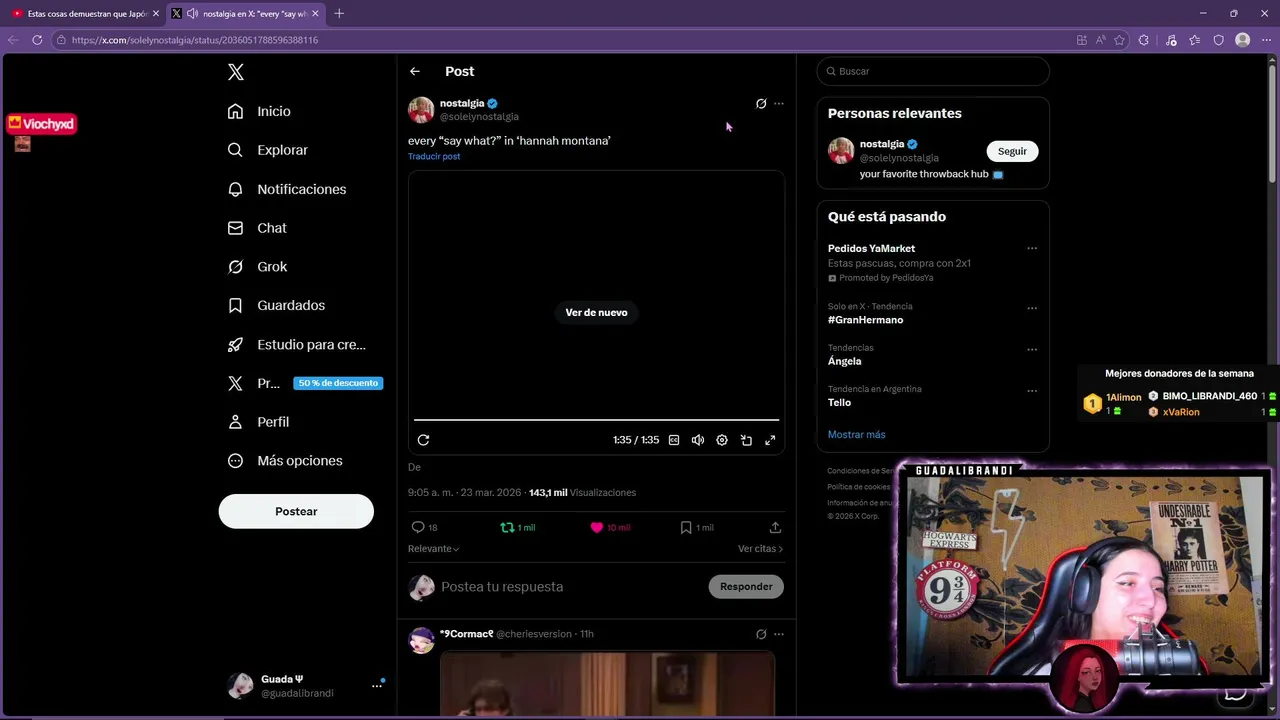The height and width of the screenshot is (720, 1280).
Task: Go to Inicio in the sidebar
Action: [259, 111]
